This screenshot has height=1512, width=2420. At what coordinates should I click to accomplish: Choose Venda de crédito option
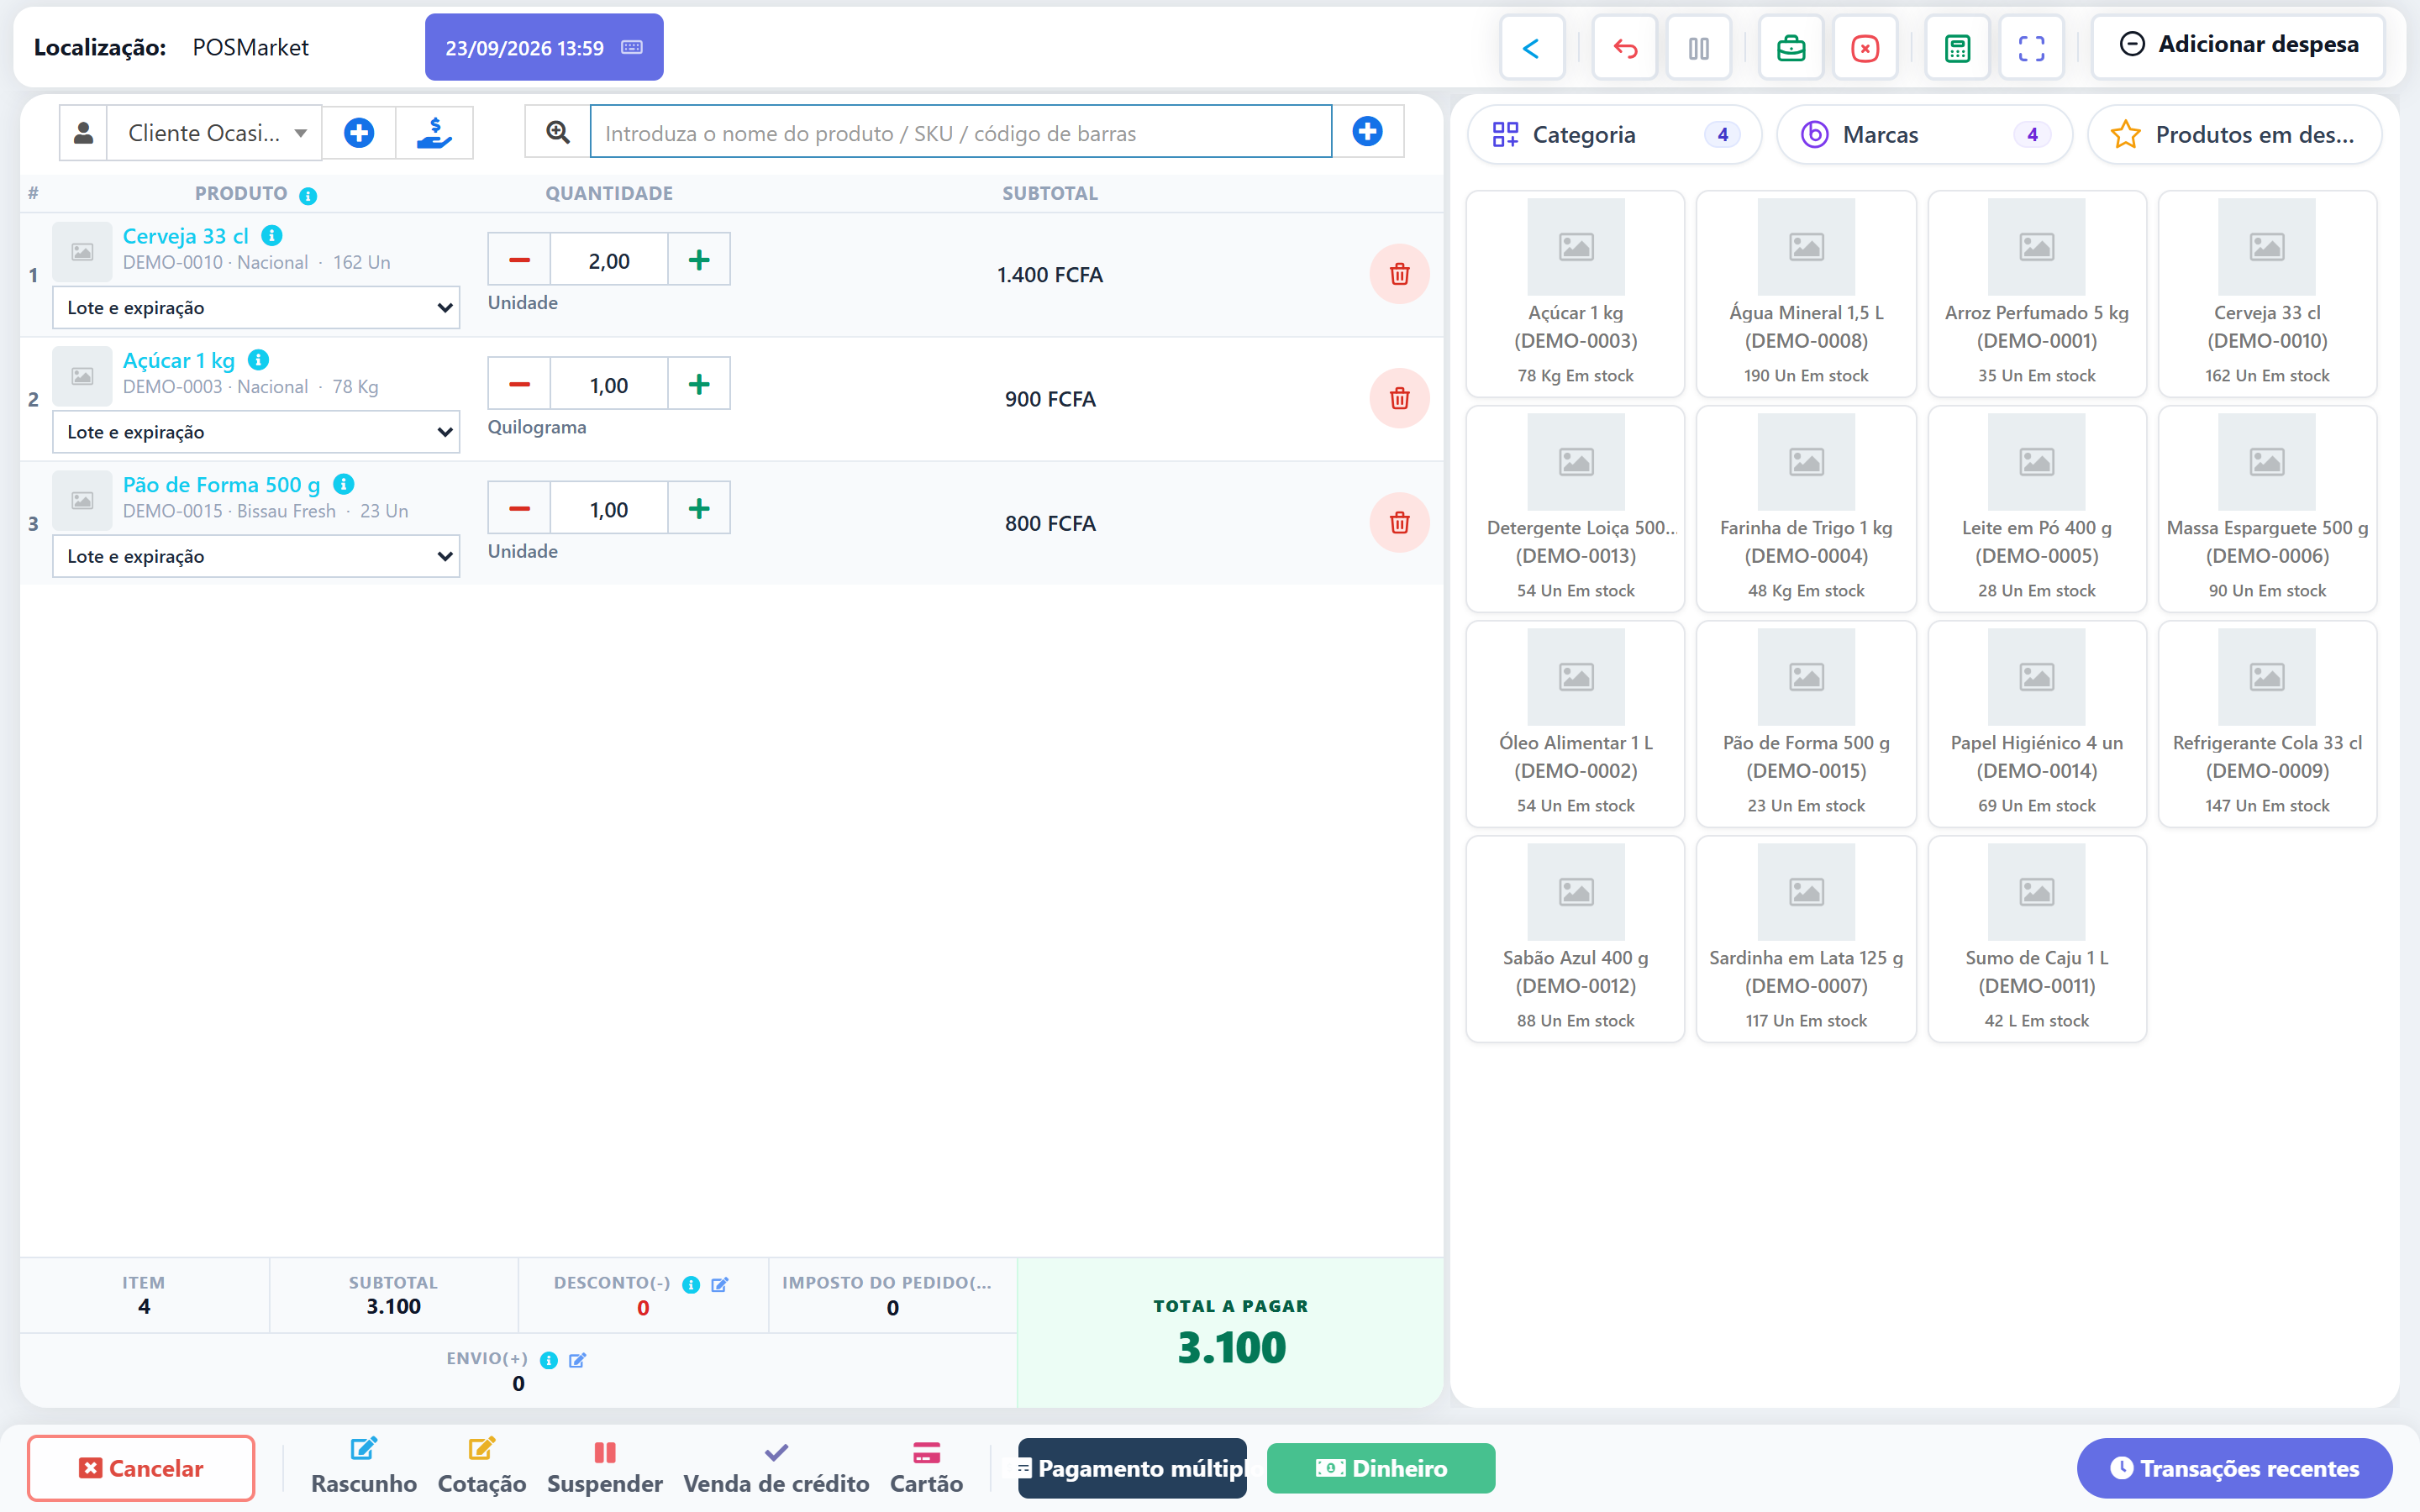tap(776, 1467)
